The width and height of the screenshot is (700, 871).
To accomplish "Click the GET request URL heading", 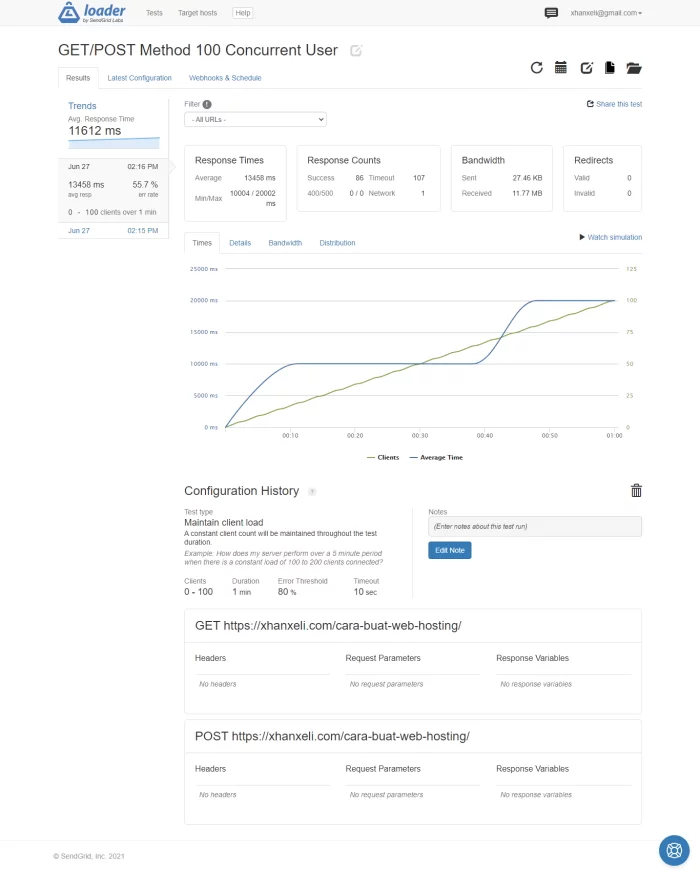I will pos(328,626).
